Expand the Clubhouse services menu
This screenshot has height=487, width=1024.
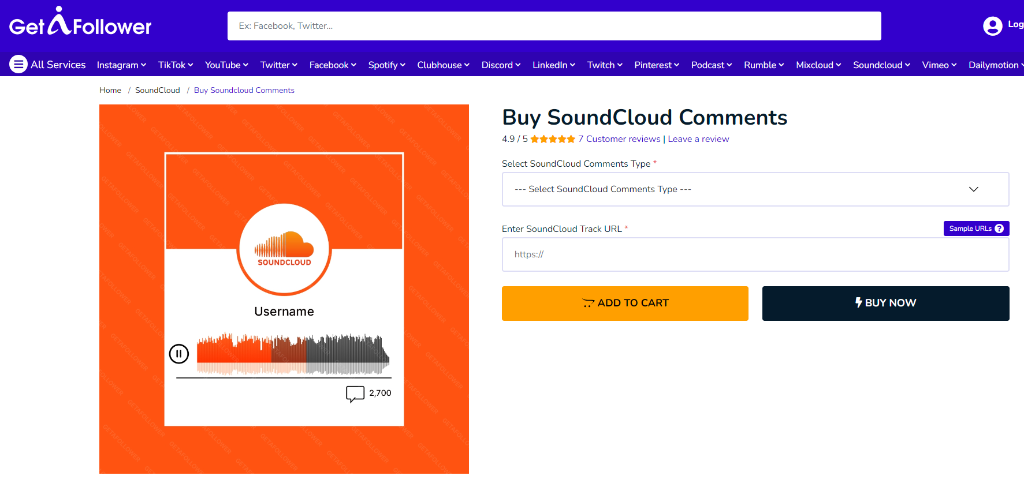[x=443, y=65]
